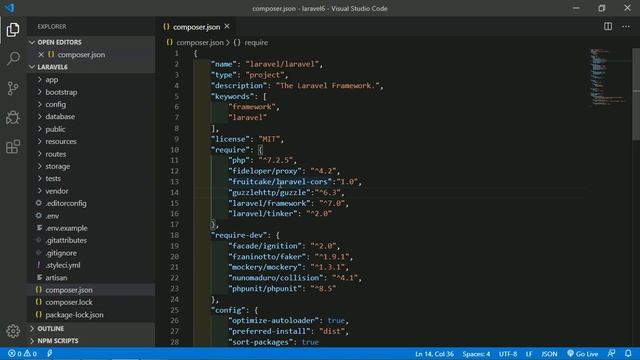Click composer.json in the breadcrumb
Viewport: 640px width, 360px height.
click(x=200, y=42)
